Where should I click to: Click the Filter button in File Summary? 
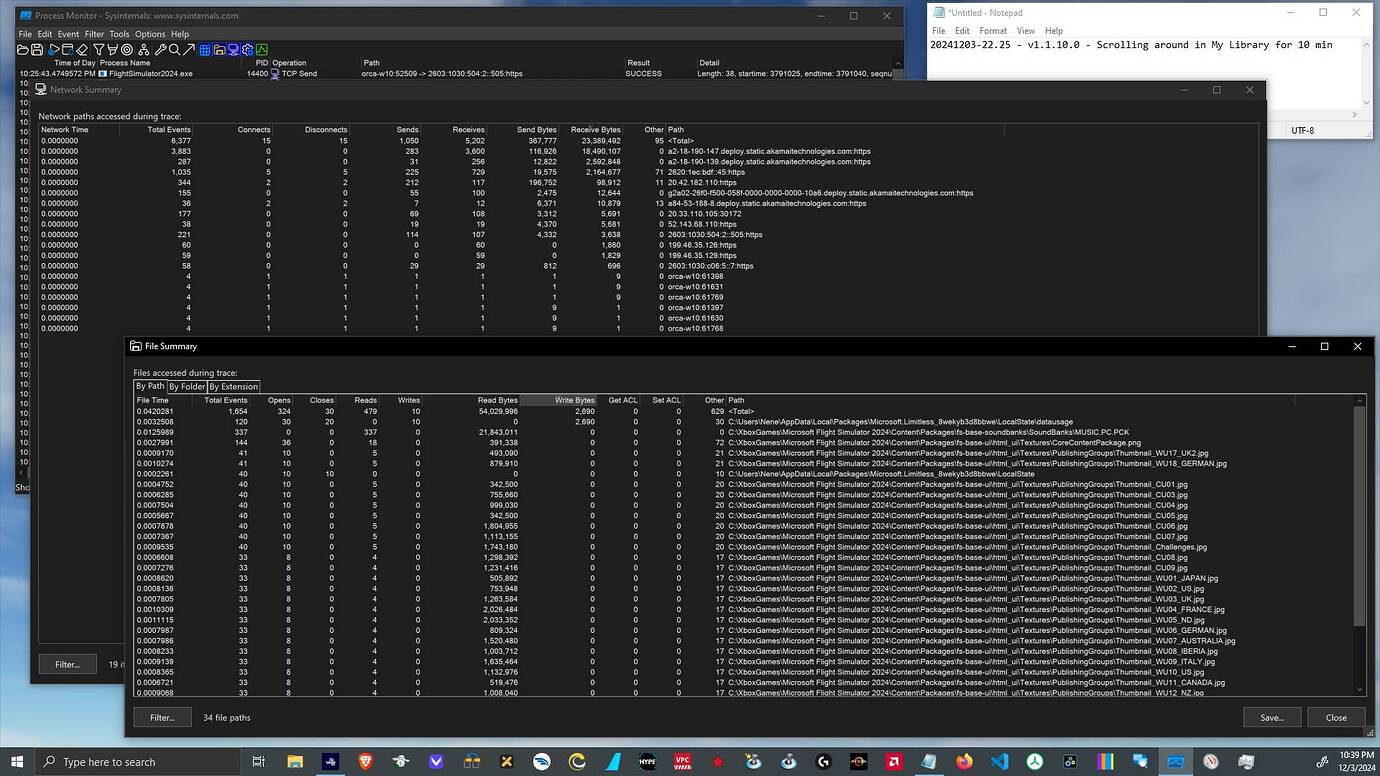(x=160, y=717)
